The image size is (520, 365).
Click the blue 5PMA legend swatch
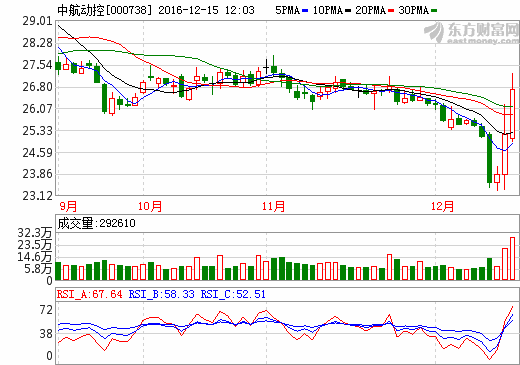click(305, 11)
